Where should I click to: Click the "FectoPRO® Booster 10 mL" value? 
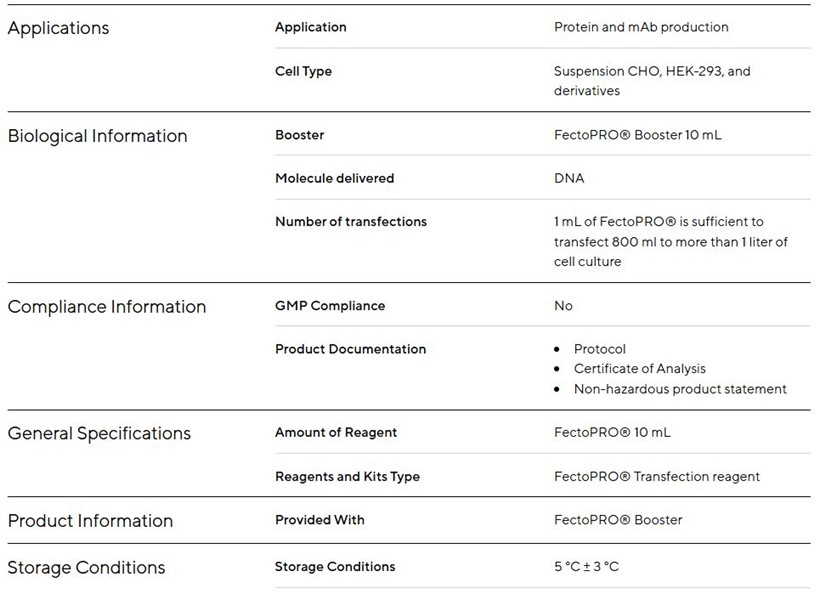pyautogui.click(x=637, y=135)
